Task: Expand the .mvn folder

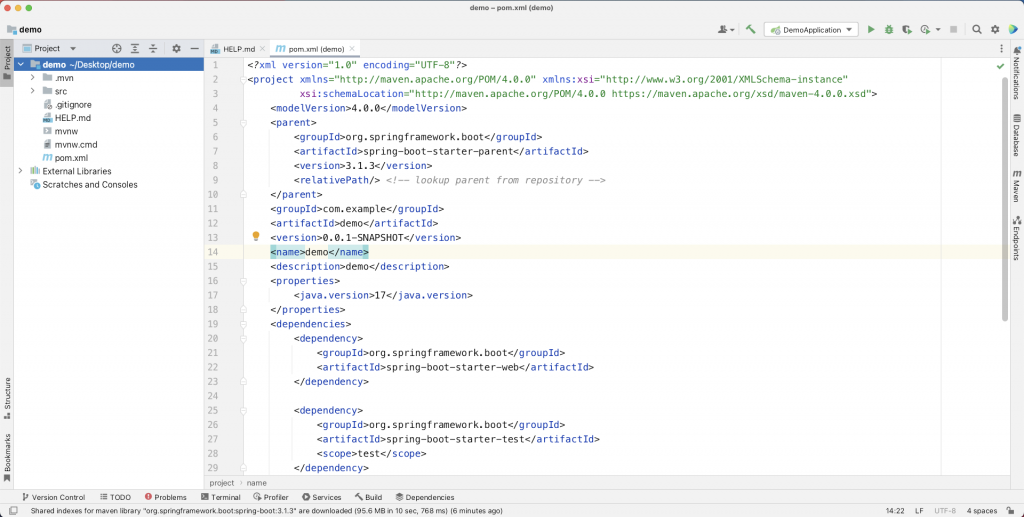Action: [33, 78]
